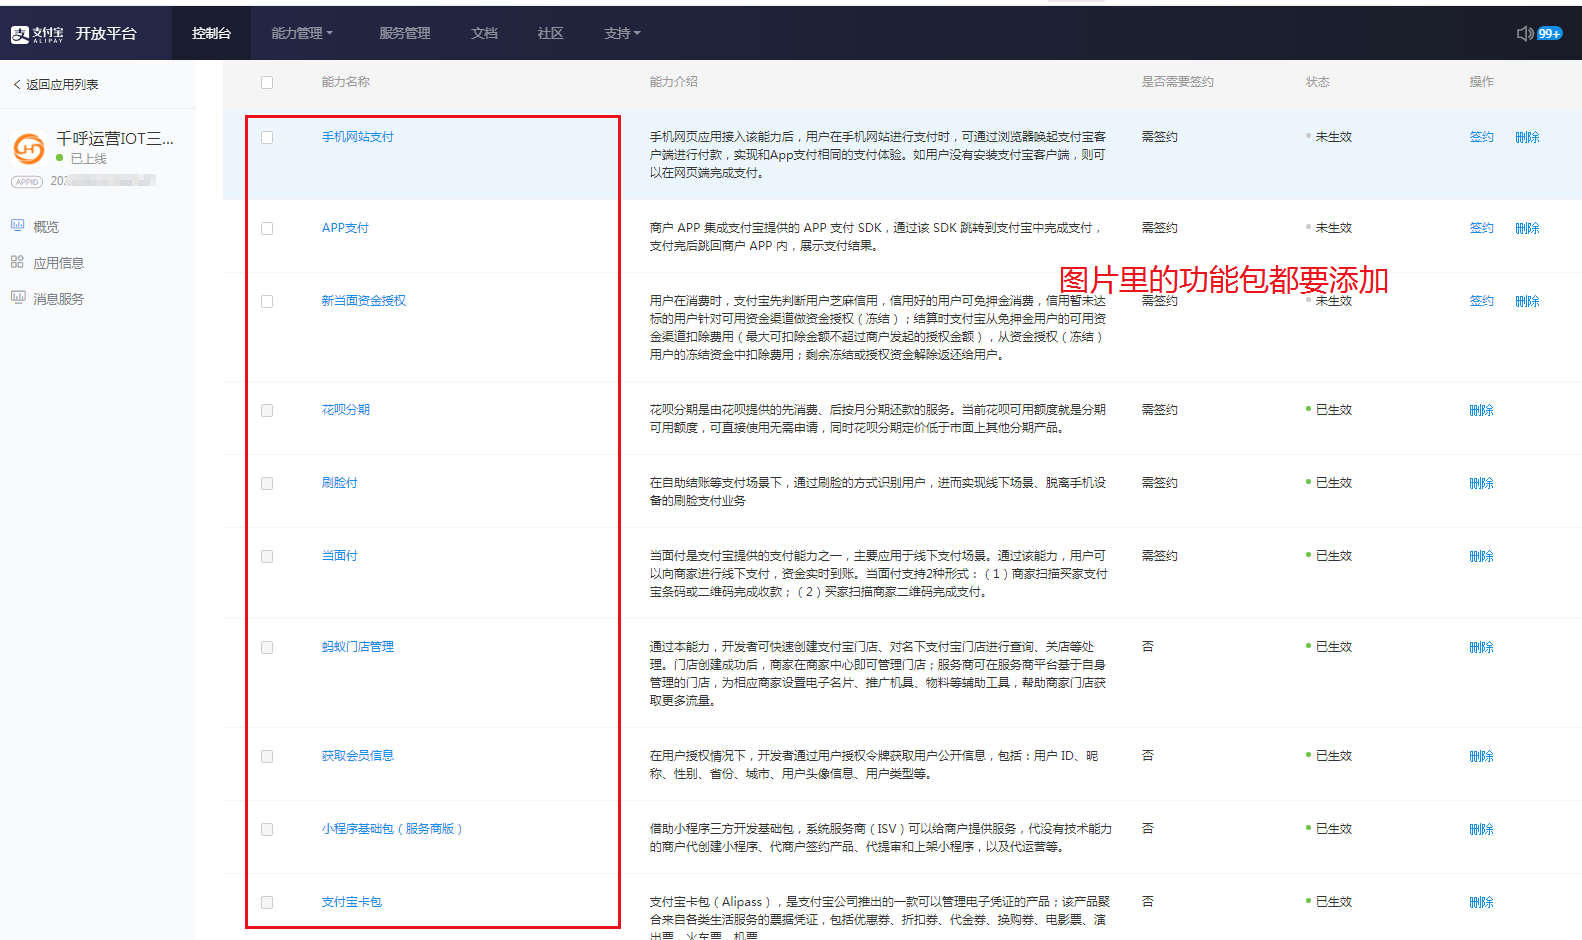
Task: Click 删除 for 支付宝卡包
Action: pyautogui.click(x=1481, y=902)
